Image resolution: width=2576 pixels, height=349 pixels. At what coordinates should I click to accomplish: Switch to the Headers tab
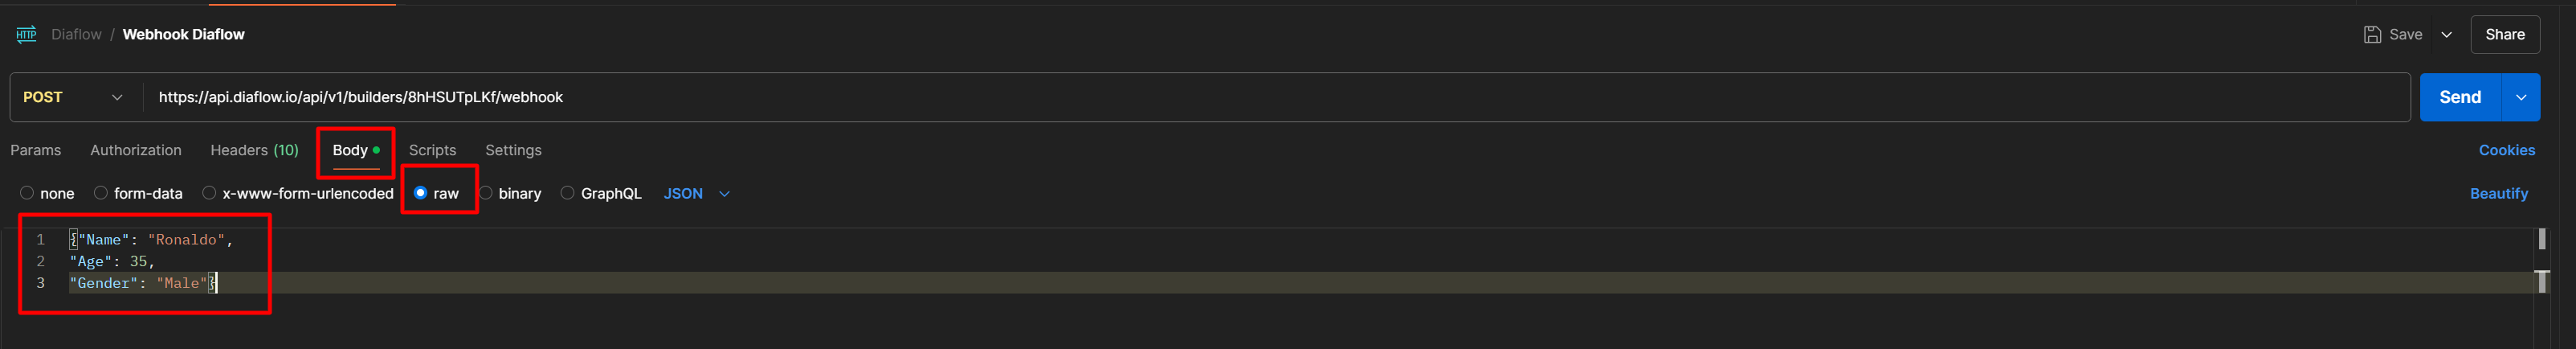click(254, 150)
